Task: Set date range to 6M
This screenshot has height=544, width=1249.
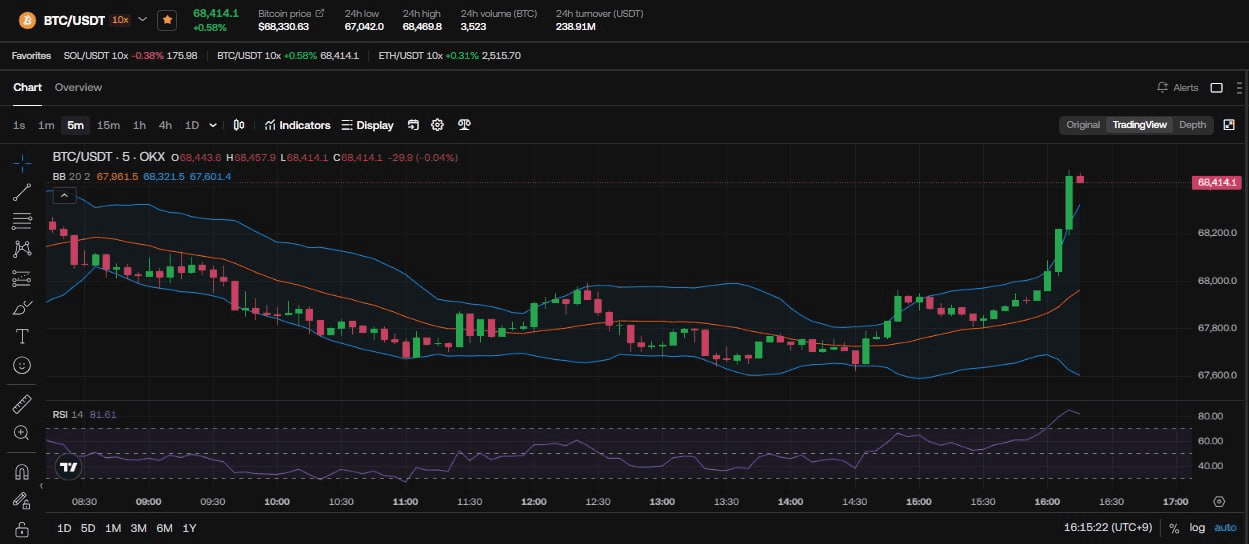Action: tap(165, 527)
